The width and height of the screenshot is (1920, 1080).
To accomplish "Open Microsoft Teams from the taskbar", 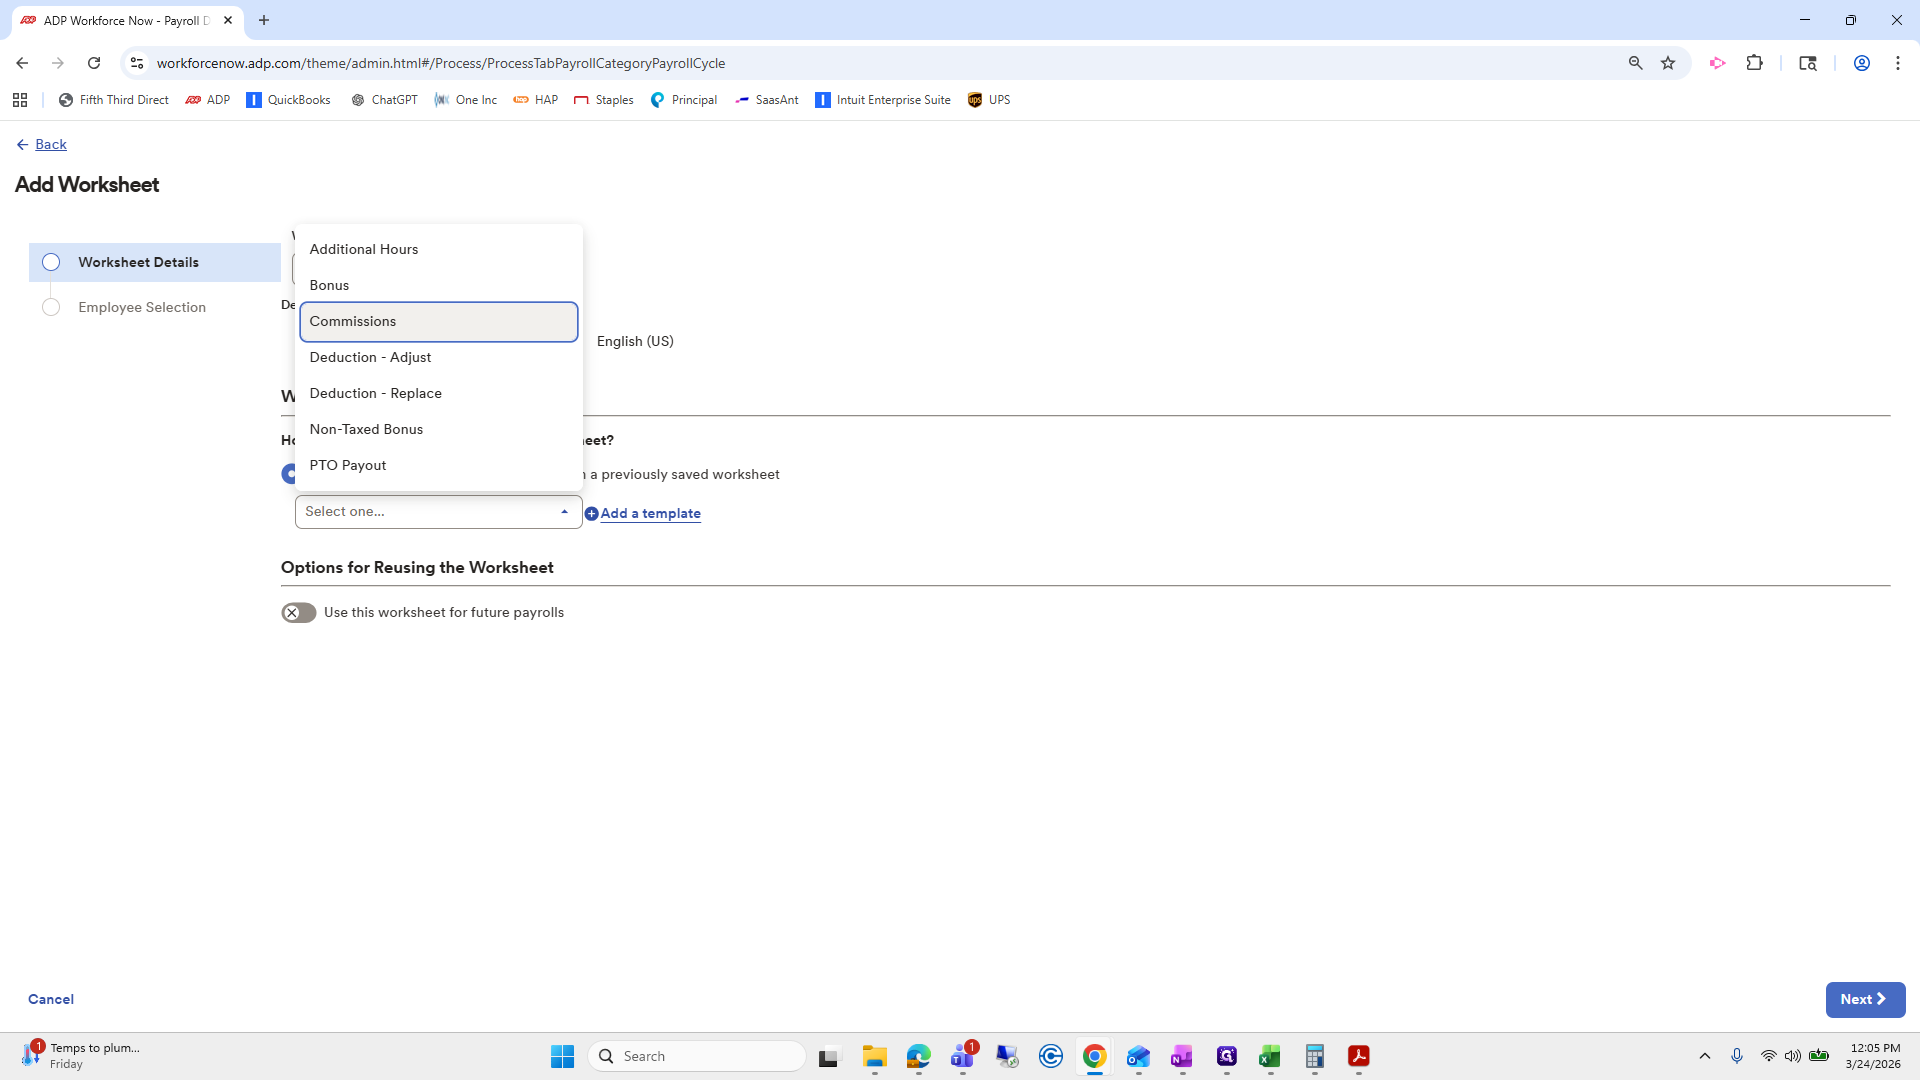I will (962, 1056).
